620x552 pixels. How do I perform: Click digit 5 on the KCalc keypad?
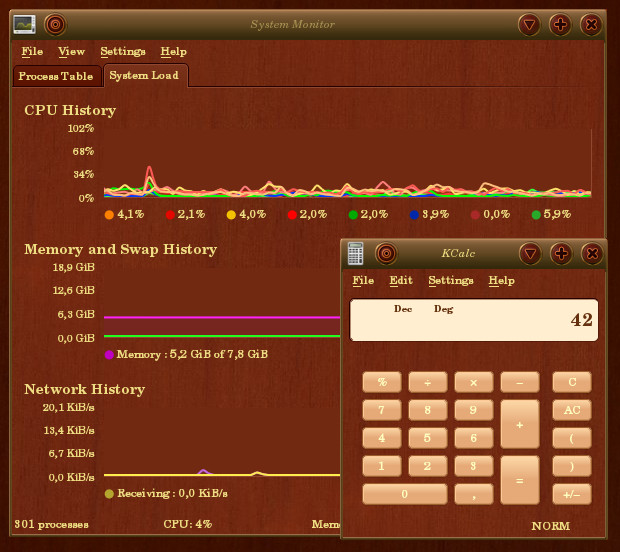428,438
